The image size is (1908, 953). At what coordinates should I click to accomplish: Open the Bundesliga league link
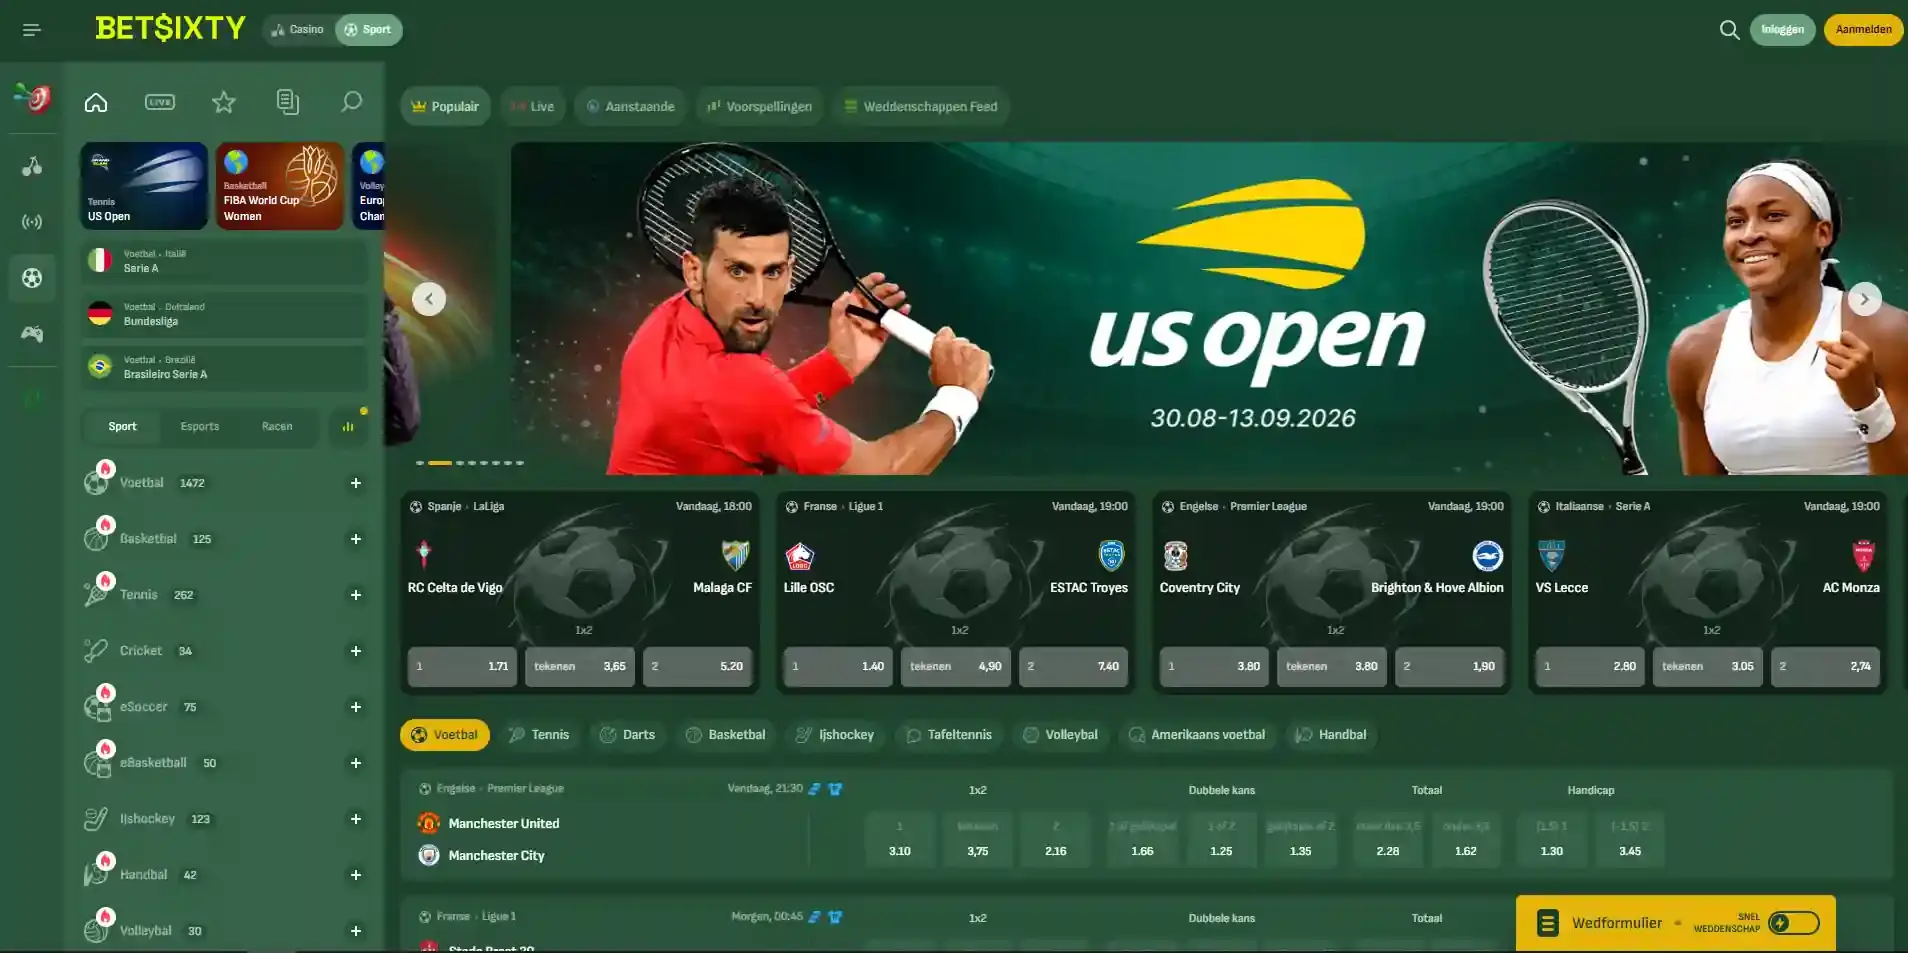(225, 314)
